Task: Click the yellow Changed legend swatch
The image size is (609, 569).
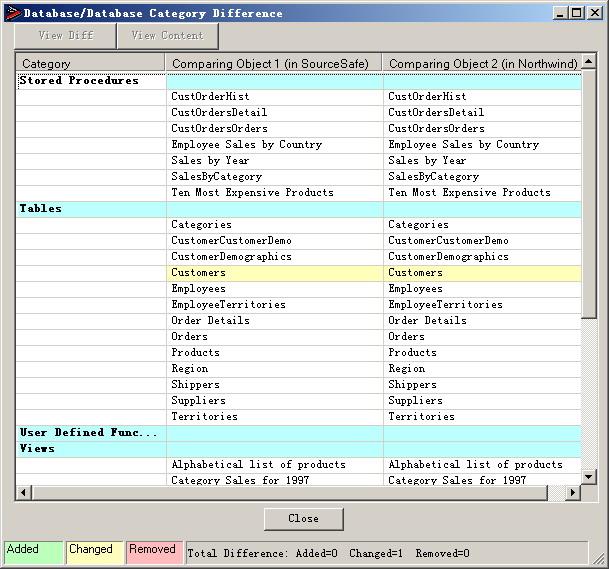Action: point(95,552)
